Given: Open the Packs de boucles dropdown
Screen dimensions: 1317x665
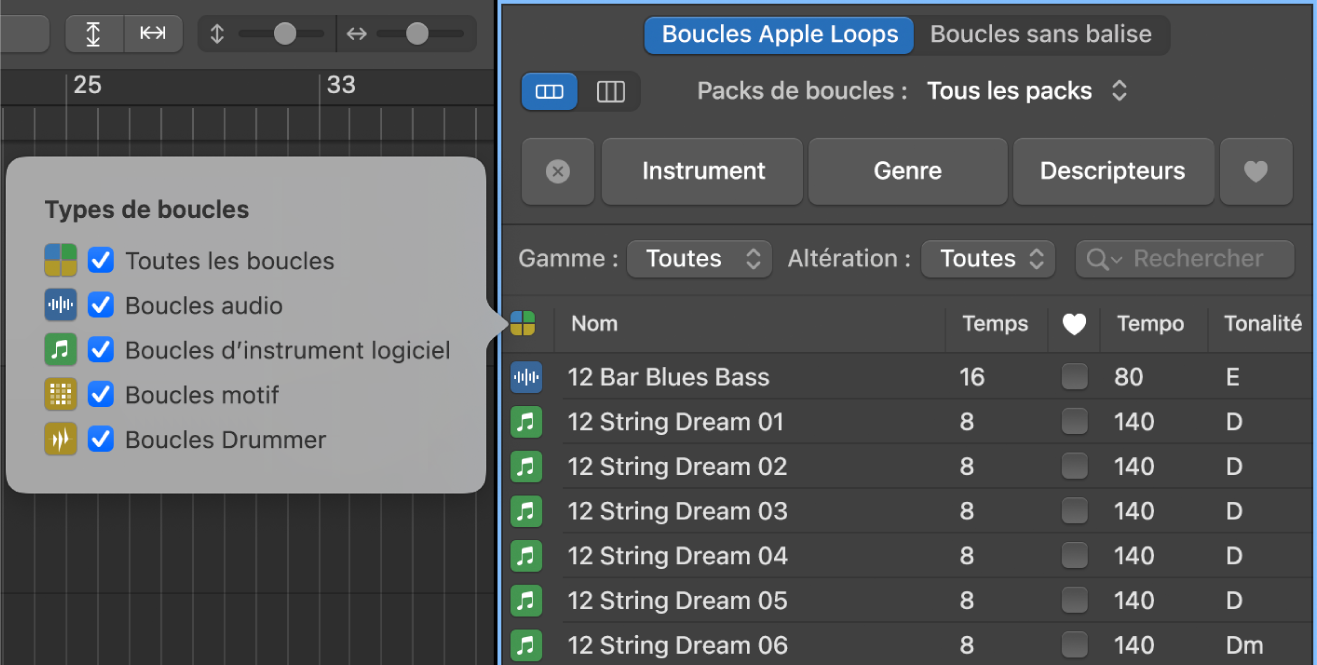Looking at the screenshot, I should point(1027,91).
